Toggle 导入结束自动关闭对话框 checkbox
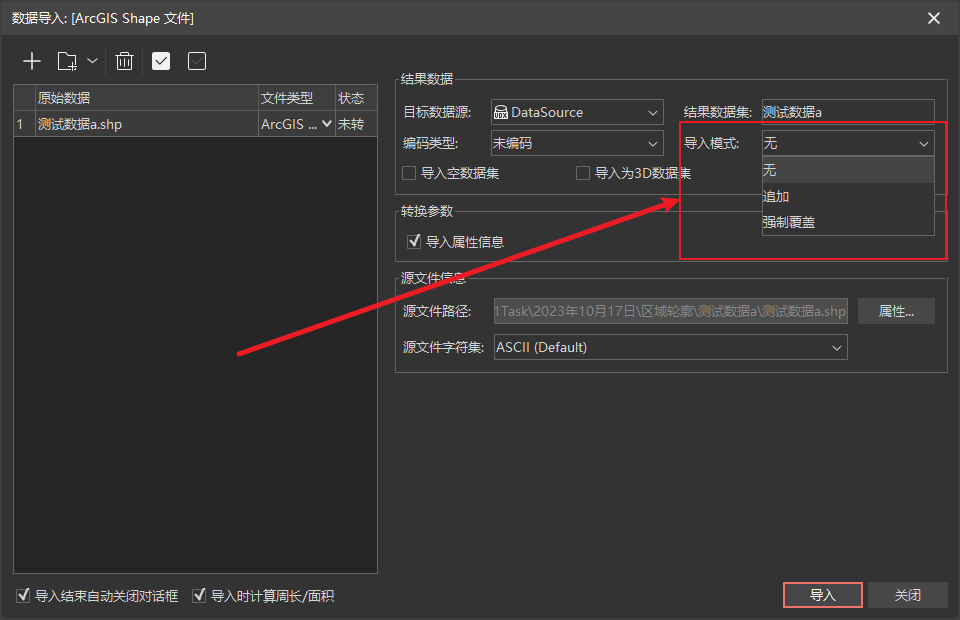 tap(23, 595)
